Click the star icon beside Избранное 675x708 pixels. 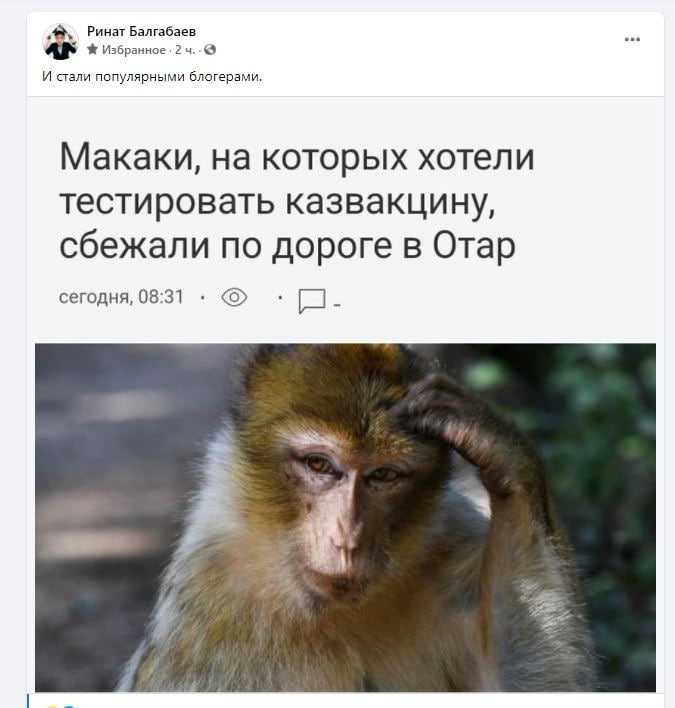point(93,49)
